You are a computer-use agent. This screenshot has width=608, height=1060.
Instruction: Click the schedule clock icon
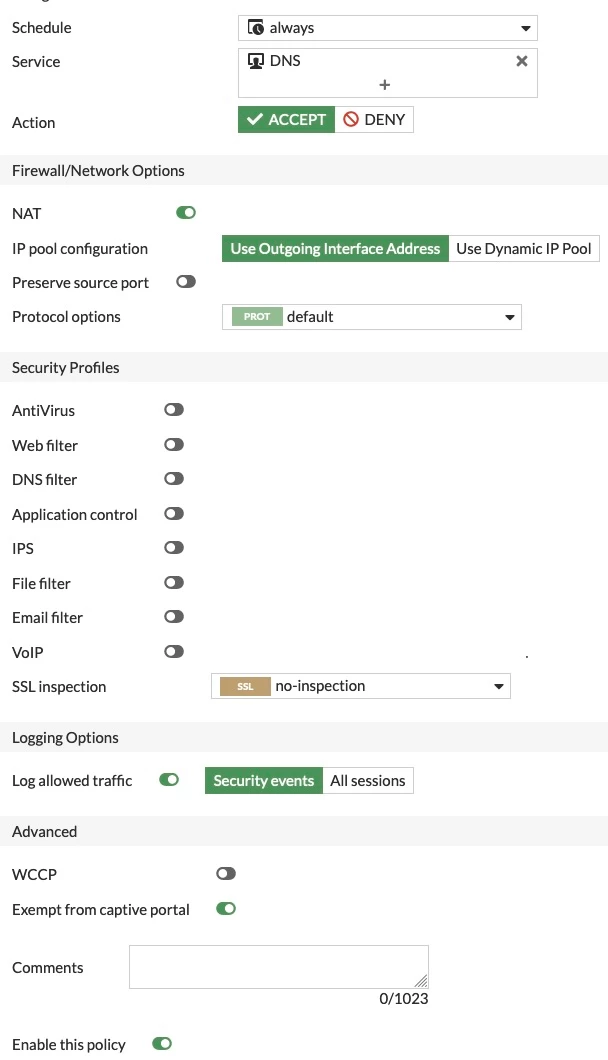(256, 28)
